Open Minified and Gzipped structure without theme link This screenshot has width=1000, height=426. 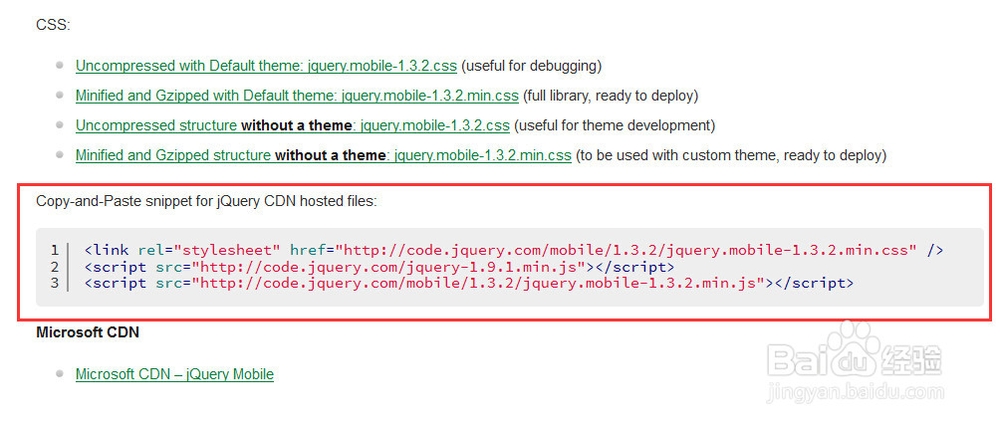tap(323, 155)
